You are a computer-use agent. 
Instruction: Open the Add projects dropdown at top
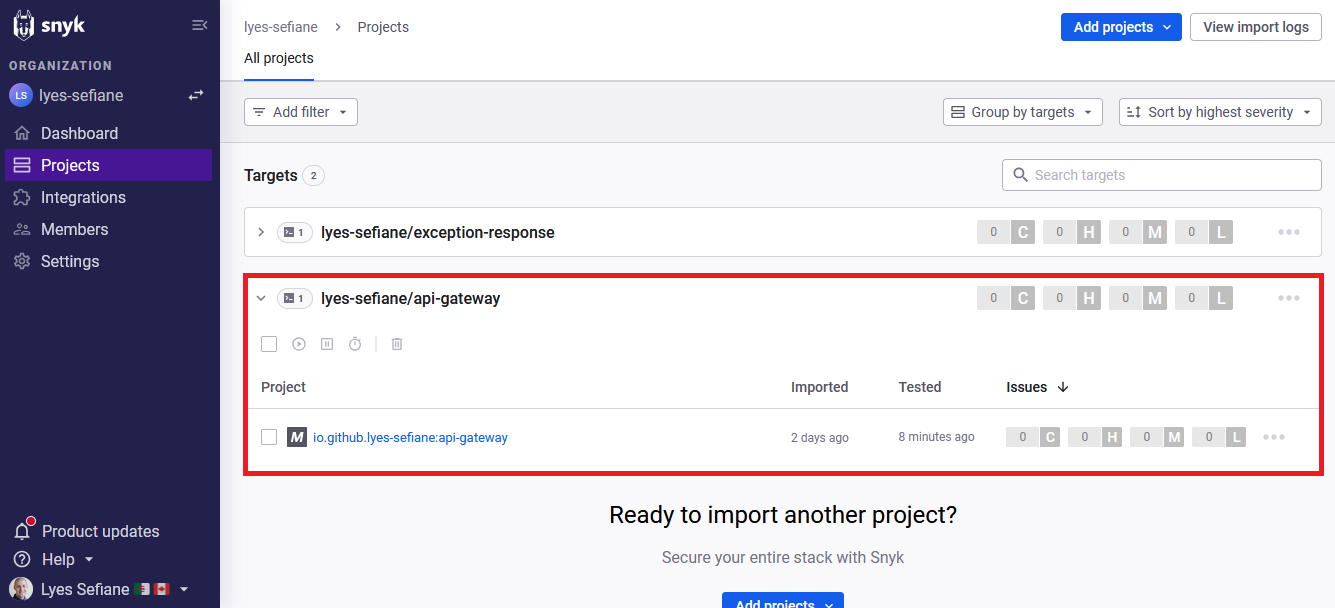[1121, 27]
